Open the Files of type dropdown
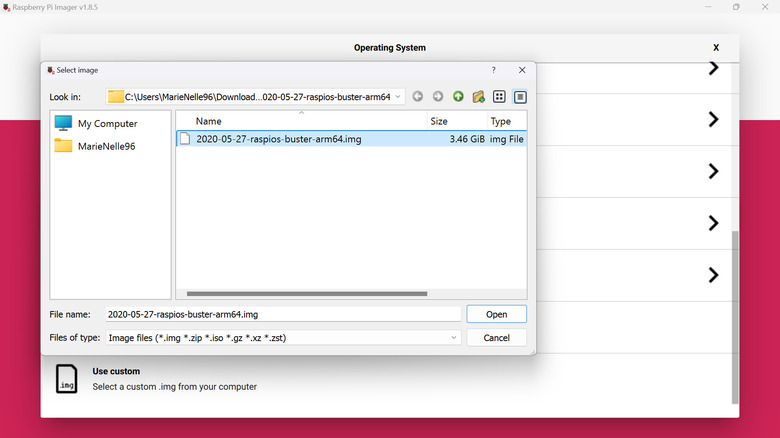This screenshot has width=780, height=438. 454,338
